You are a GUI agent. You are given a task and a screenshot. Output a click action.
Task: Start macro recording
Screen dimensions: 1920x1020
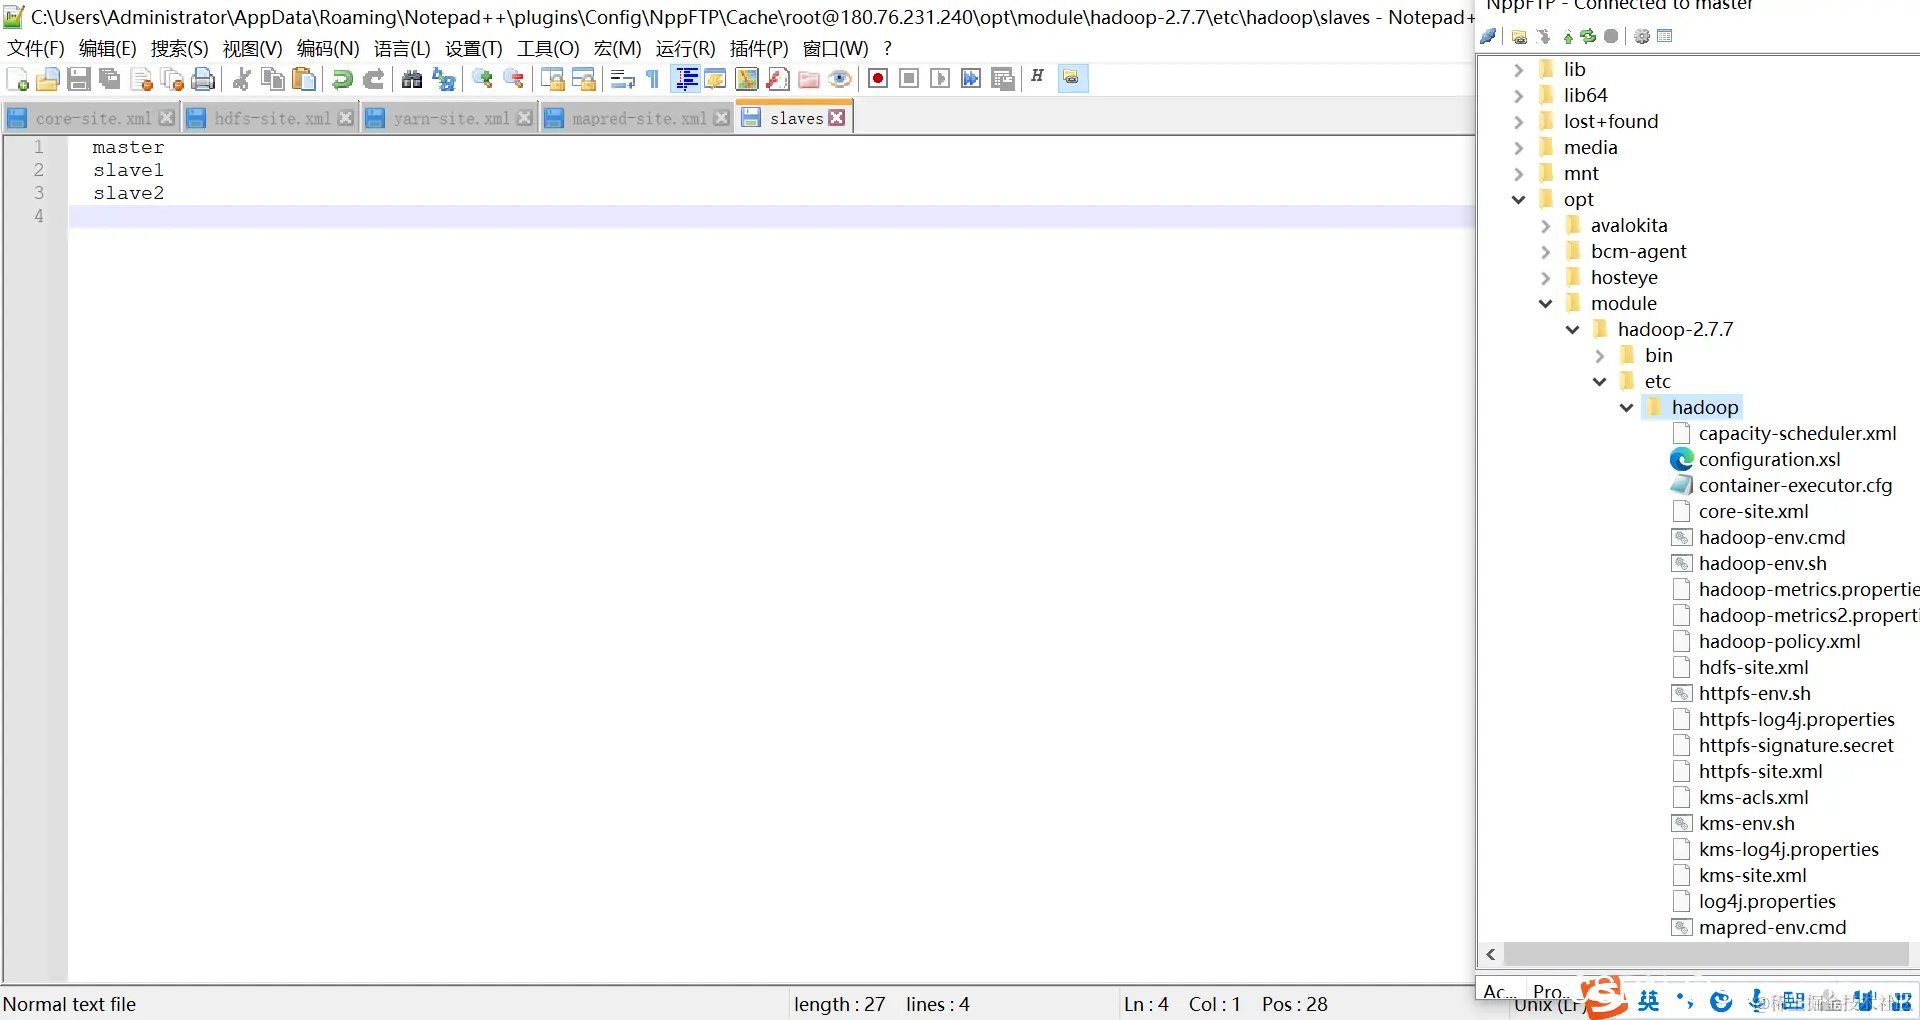click(878, 79)
